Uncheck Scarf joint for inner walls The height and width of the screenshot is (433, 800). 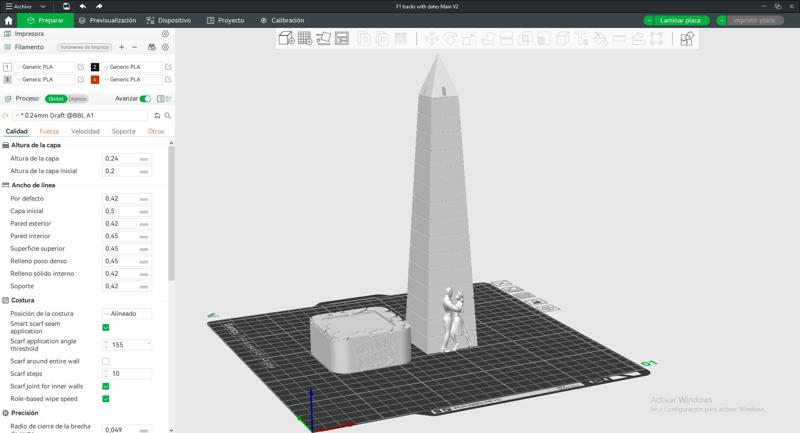coord(106,386)
